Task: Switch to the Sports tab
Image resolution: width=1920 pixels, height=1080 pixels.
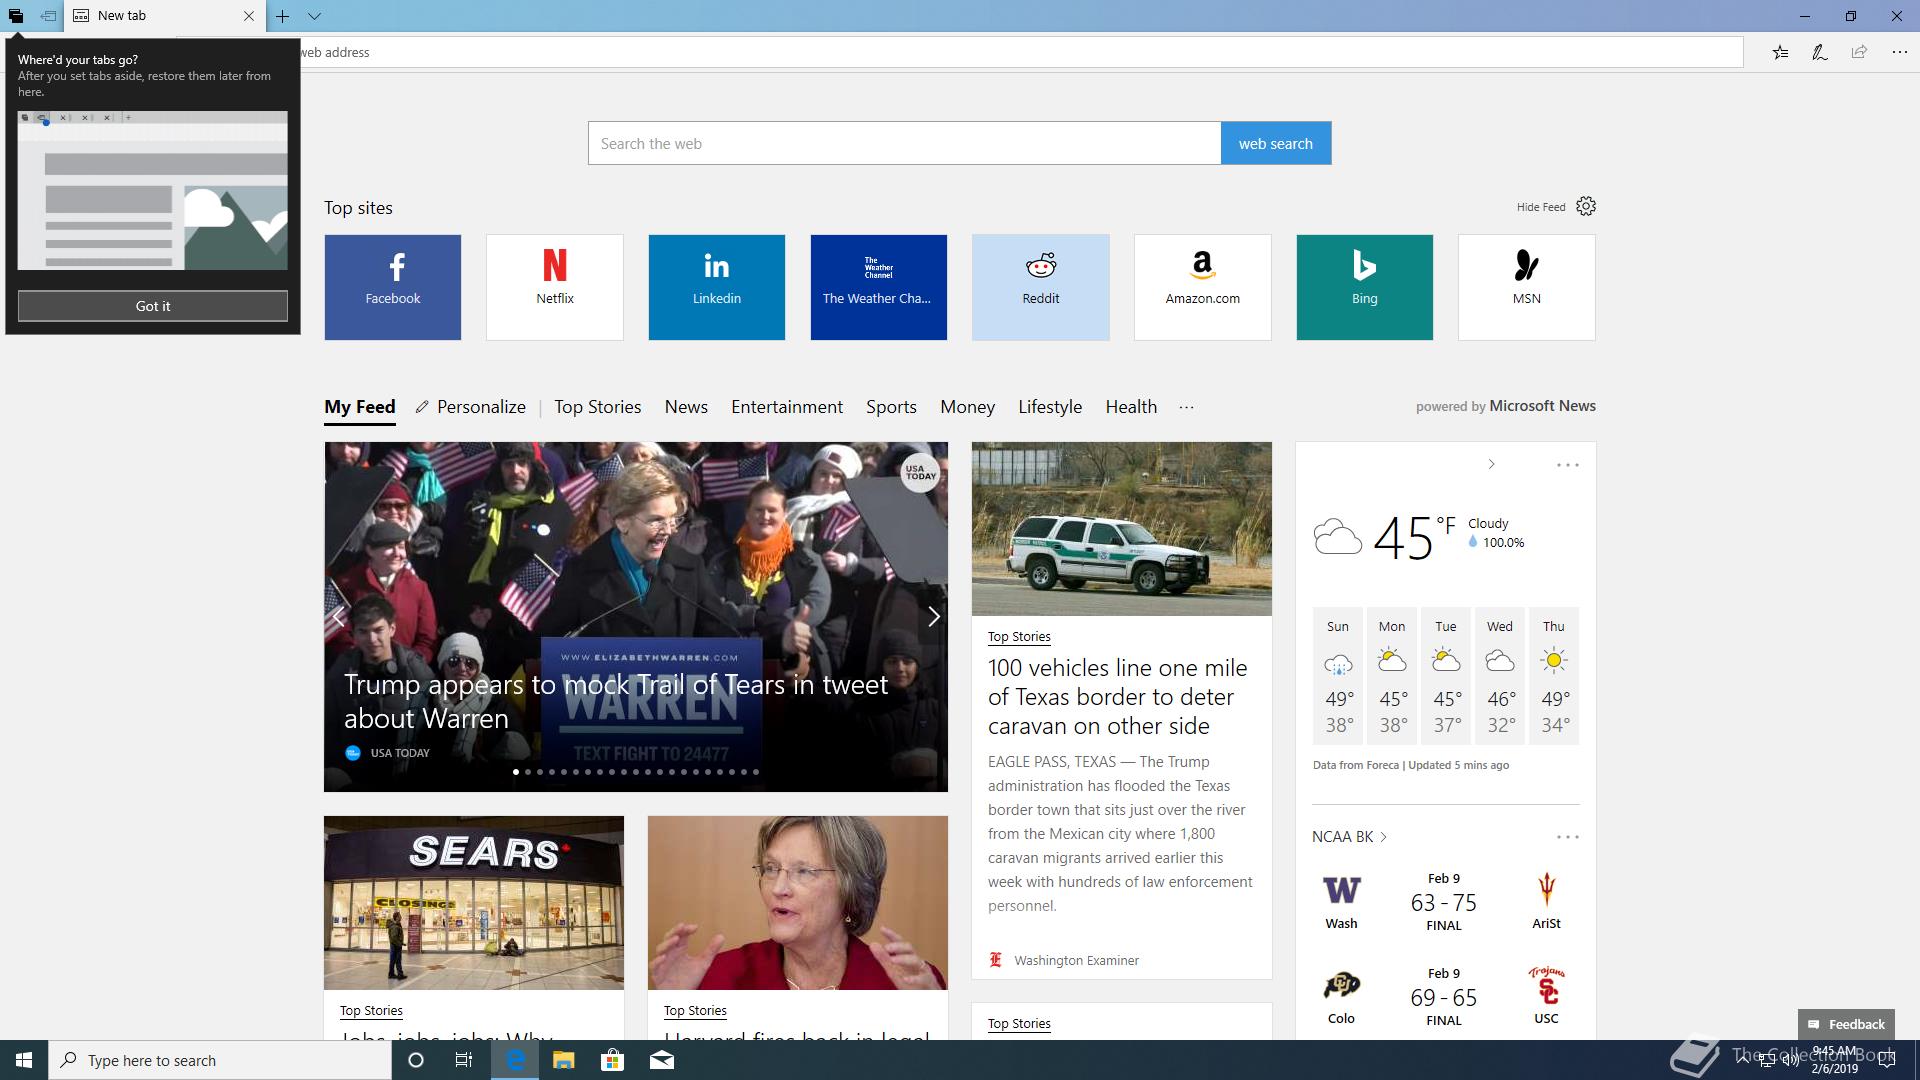Action: (x=891, y=407)
